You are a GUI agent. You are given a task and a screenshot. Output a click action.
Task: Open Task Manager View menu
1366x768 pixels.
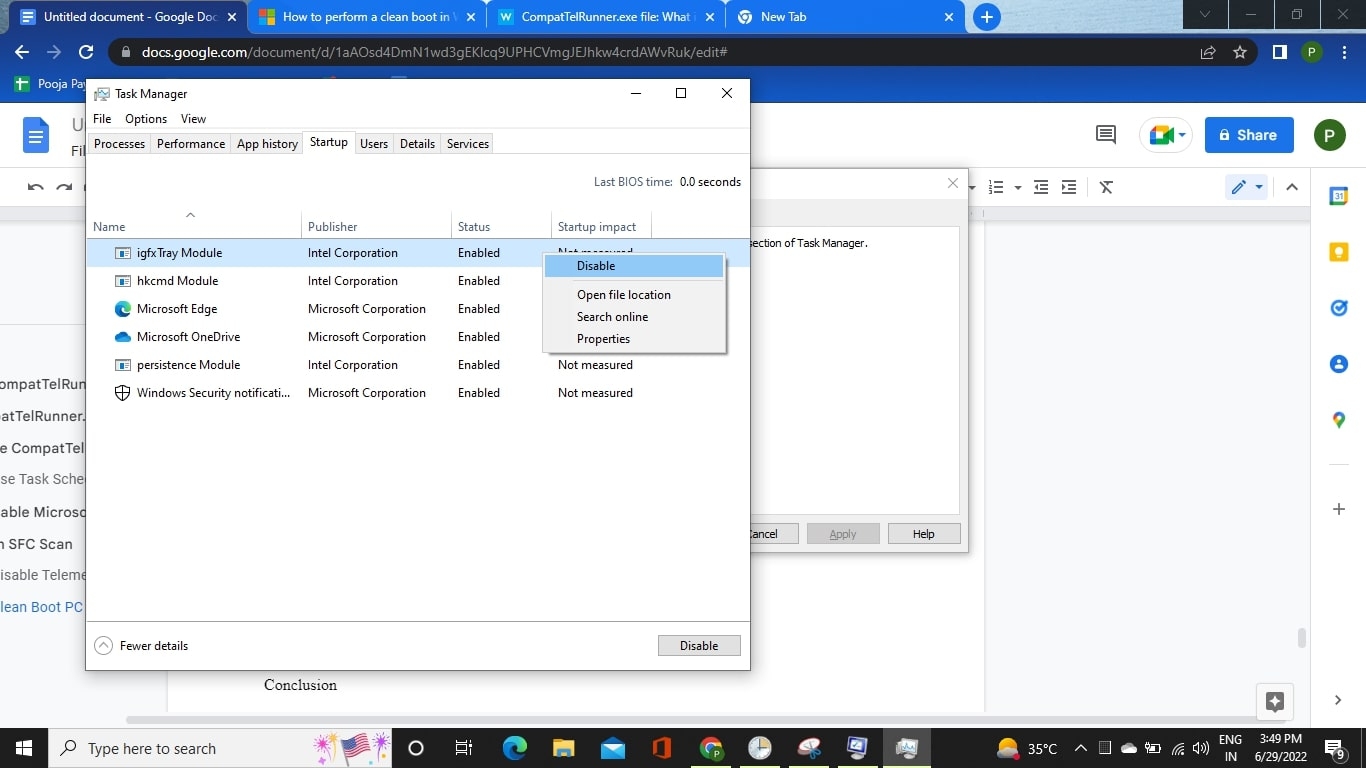[193, 119]
